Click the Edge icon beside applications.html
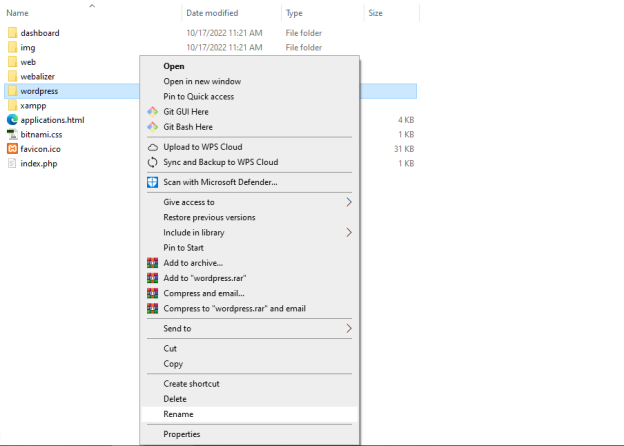This screenshot has height=446, width=624. [12, 120]
